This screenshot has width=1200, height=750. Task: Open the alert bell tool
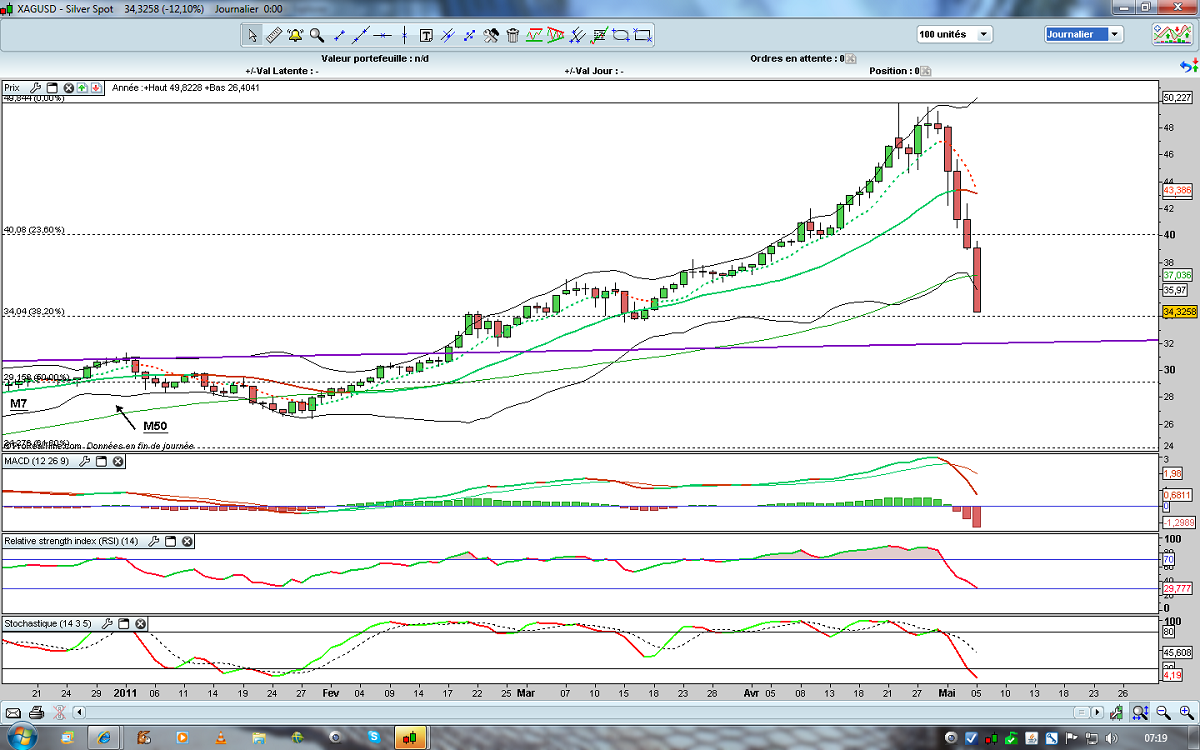click(295, 35)
